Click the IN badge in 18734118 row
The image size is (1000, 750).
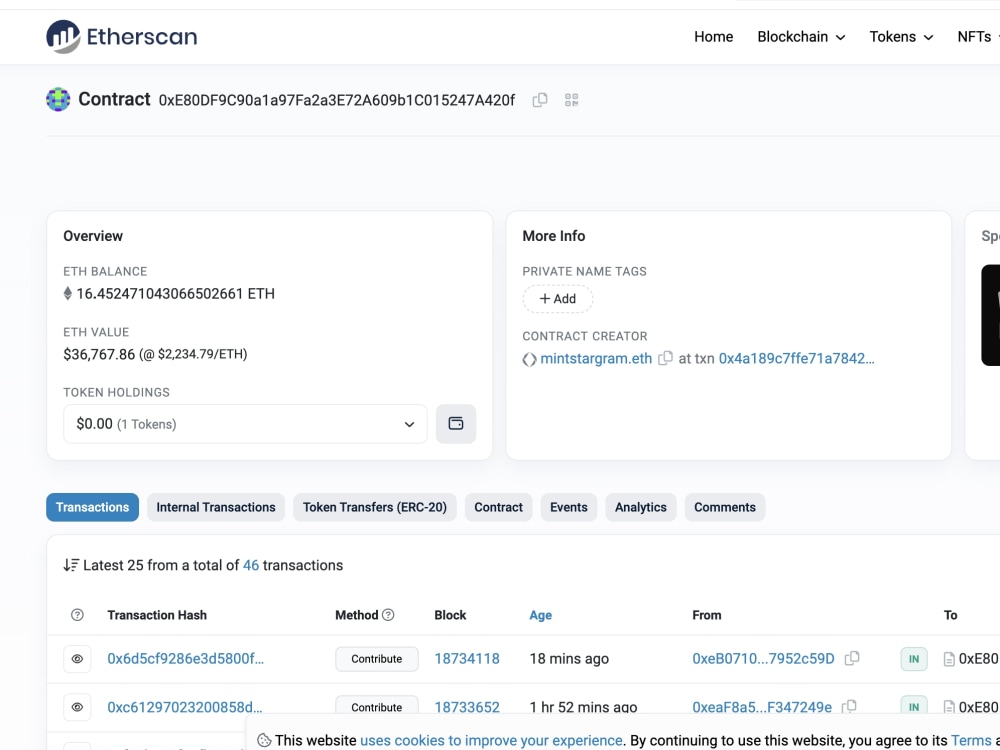pos(913,659)
